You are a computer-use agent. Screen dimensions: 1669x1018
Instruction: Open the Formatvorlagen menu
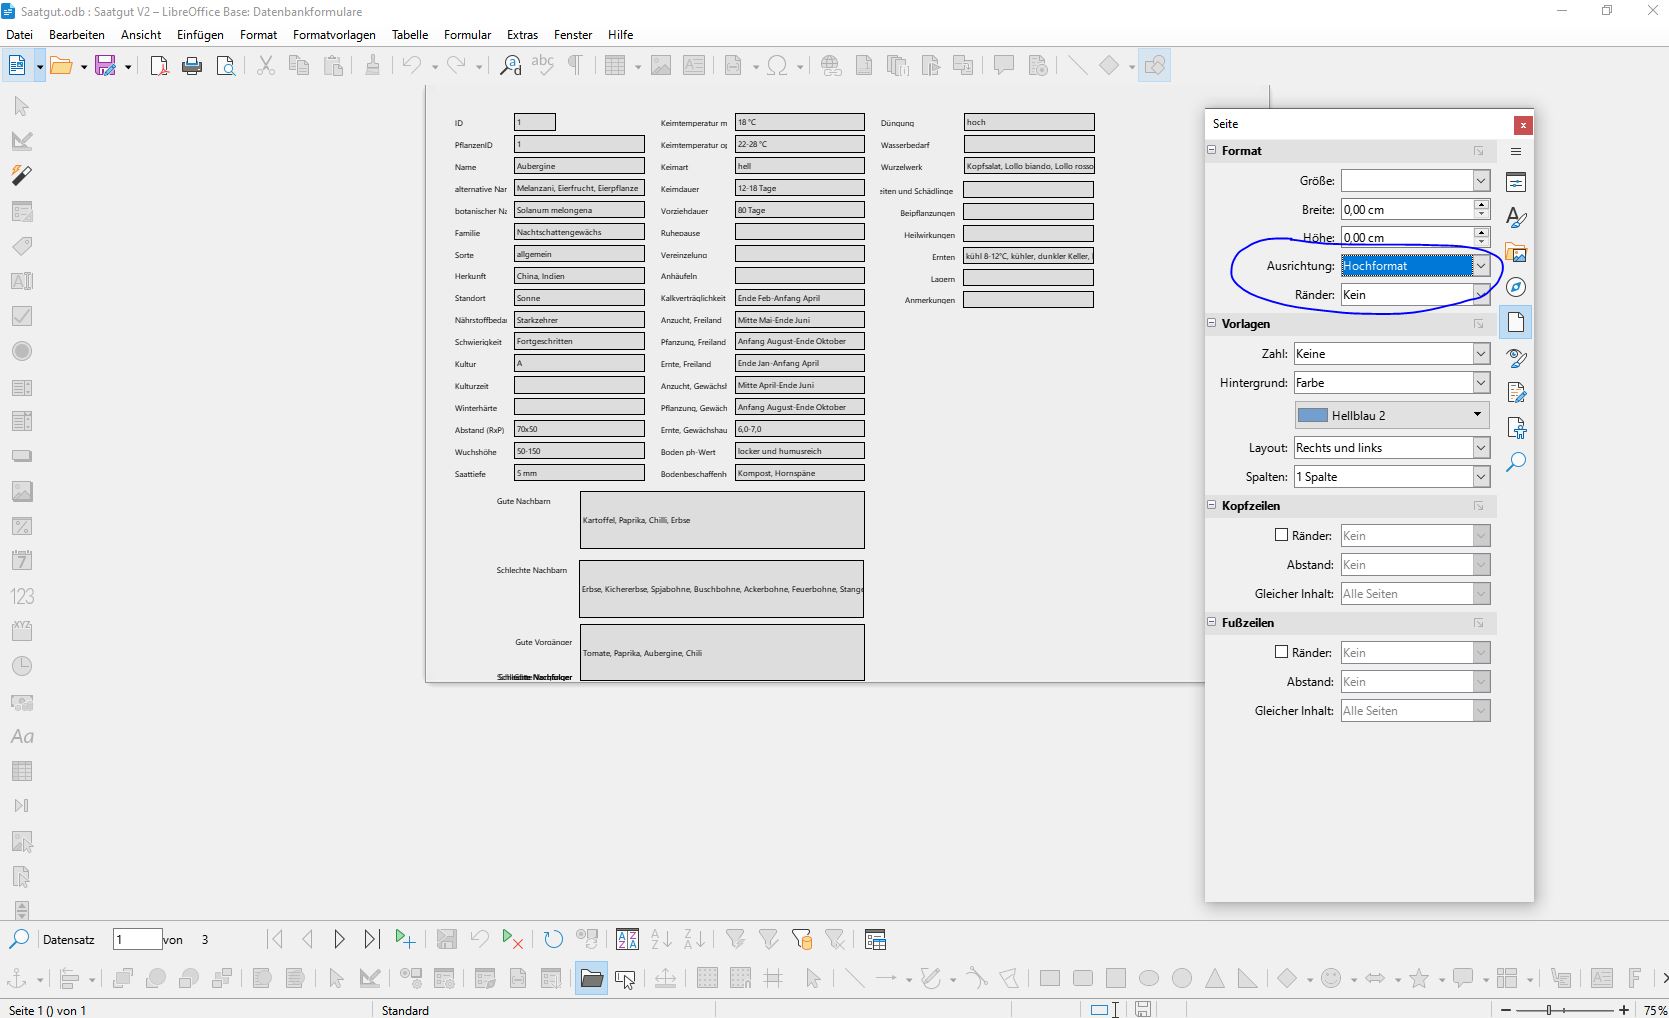(334, 34)
